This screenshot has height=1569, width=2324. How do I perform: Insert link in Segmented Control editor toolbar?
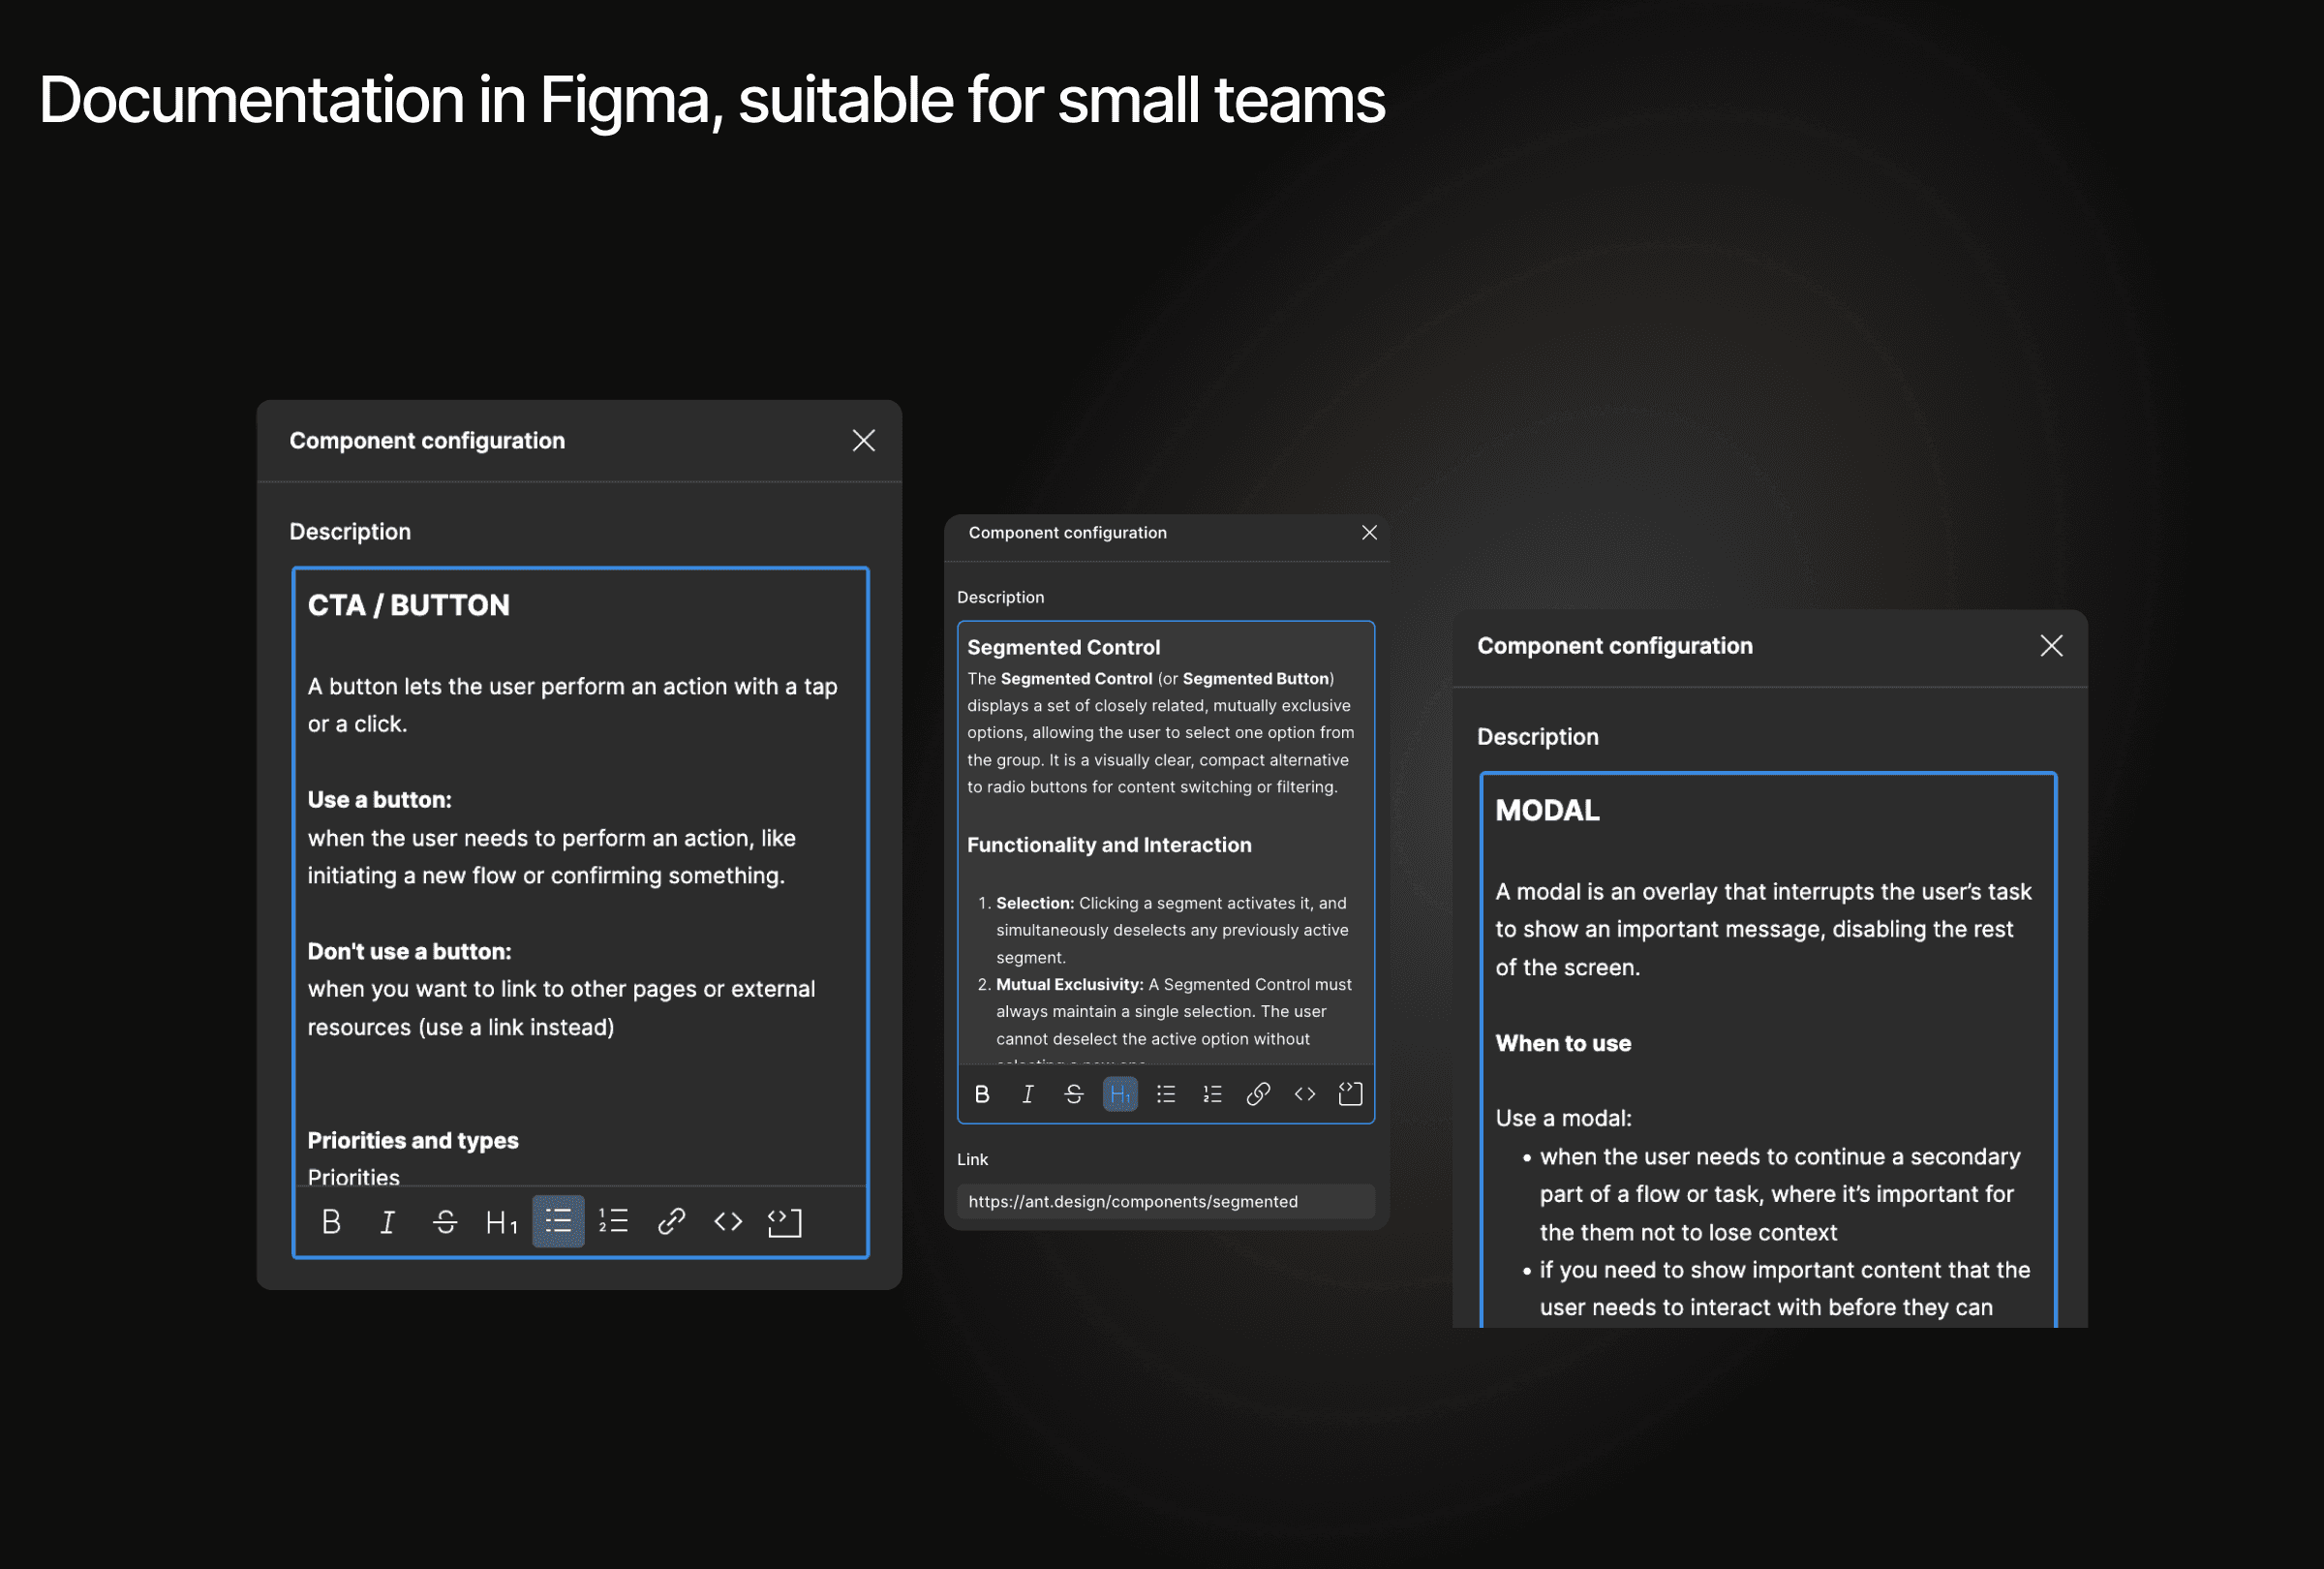pyautogui.click(x=1258, y=1094)
